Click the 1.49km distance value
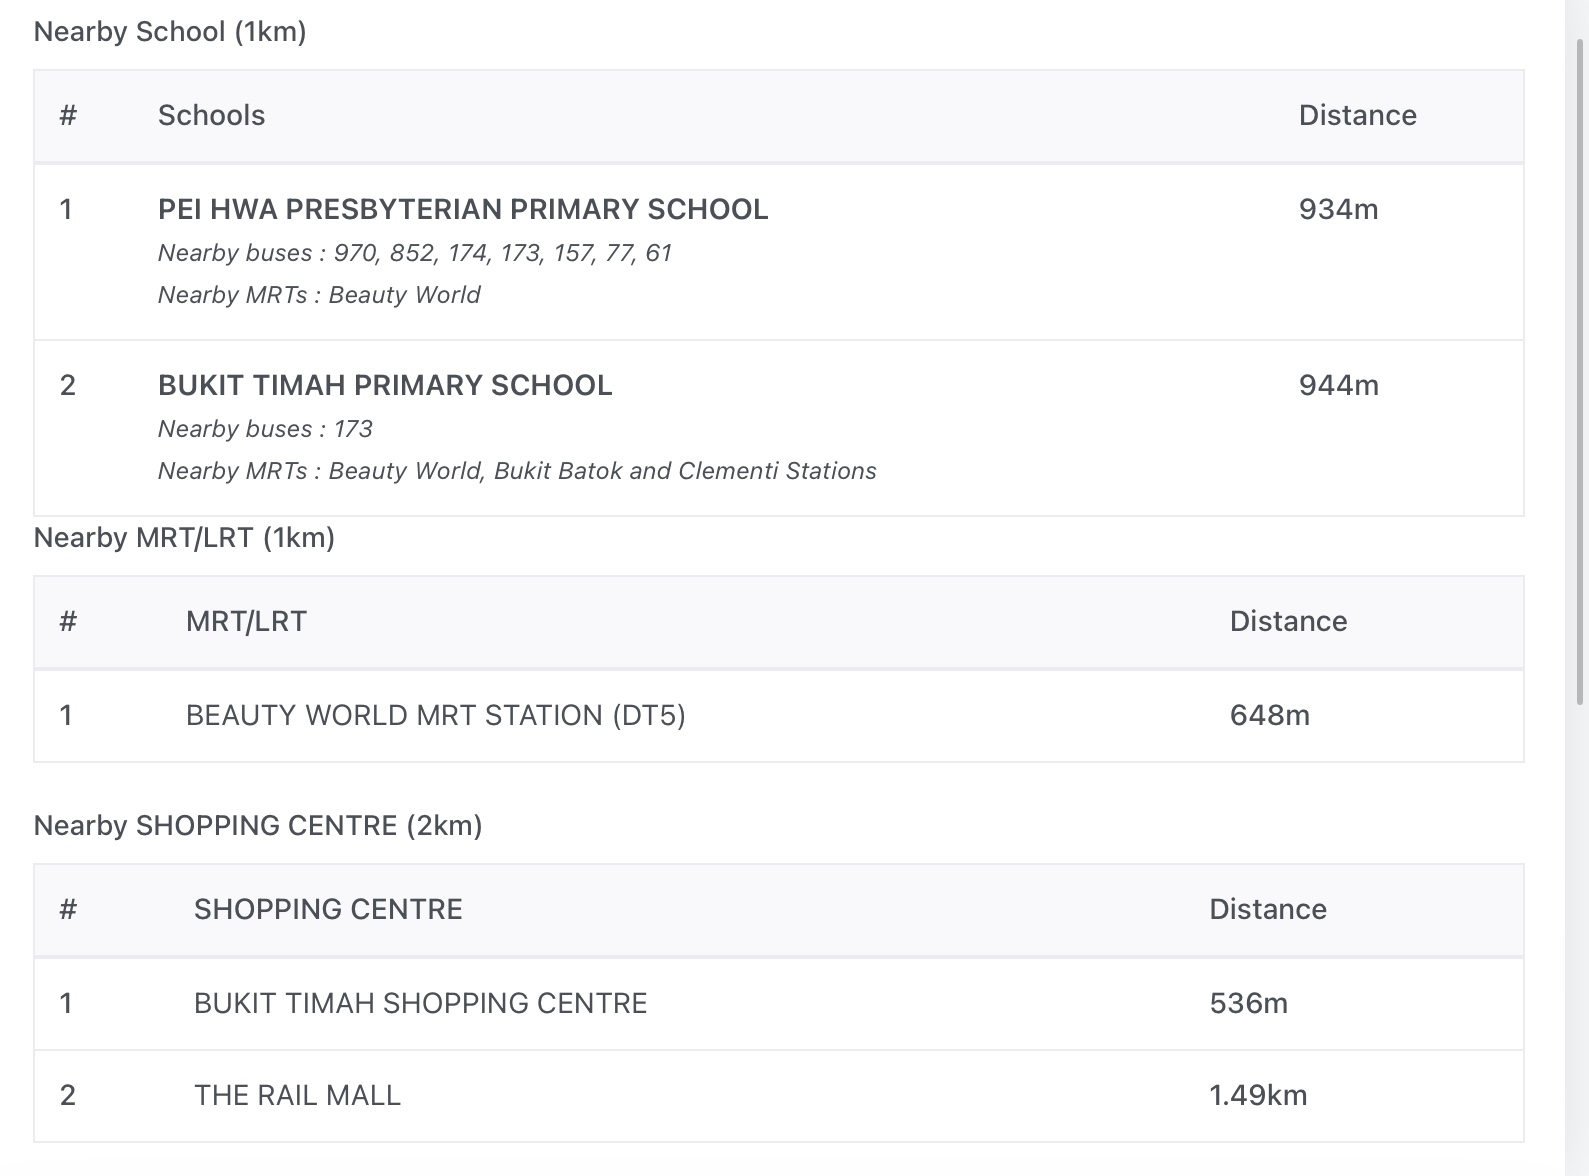 click(1258, 1095)
